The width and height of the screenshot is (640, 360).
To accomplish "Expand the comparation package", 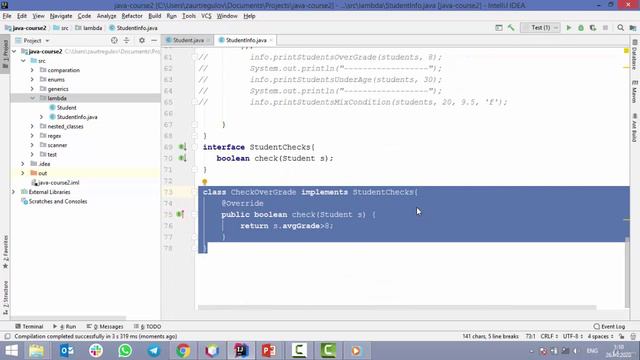I will tap(32, 70).
